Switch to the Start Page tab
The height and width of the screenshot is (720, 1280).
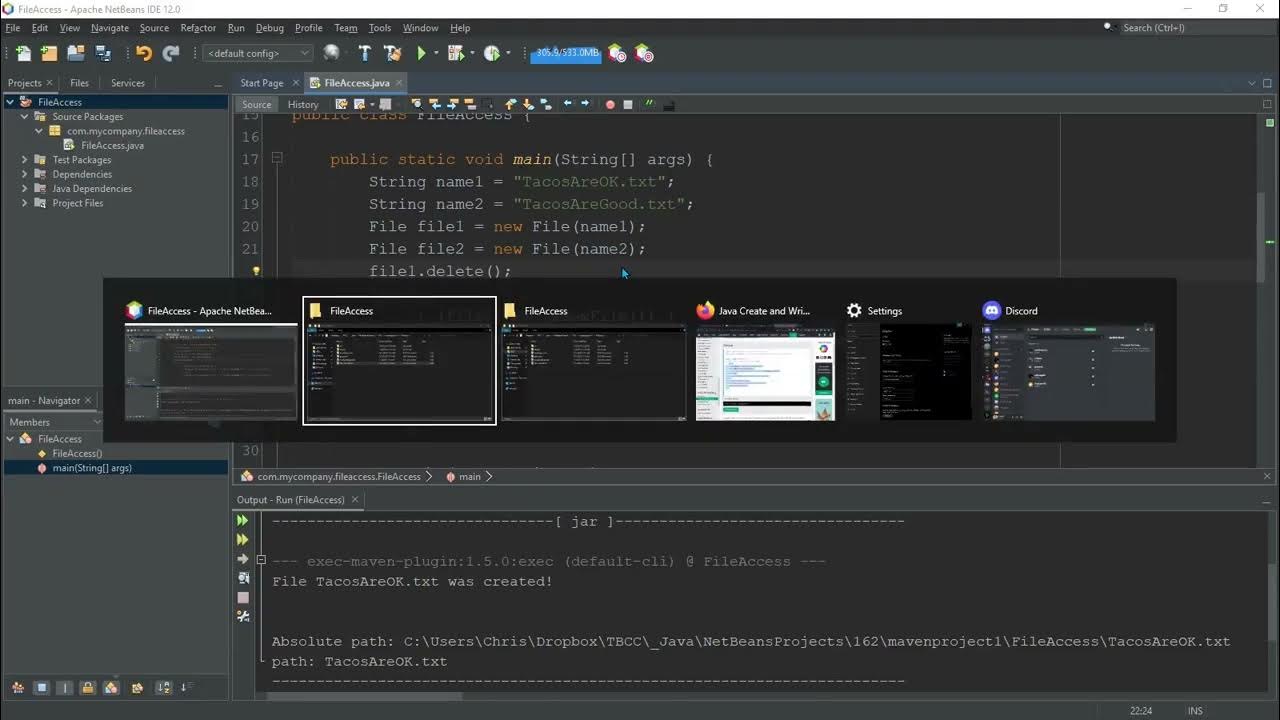click(x=262, y=83)
